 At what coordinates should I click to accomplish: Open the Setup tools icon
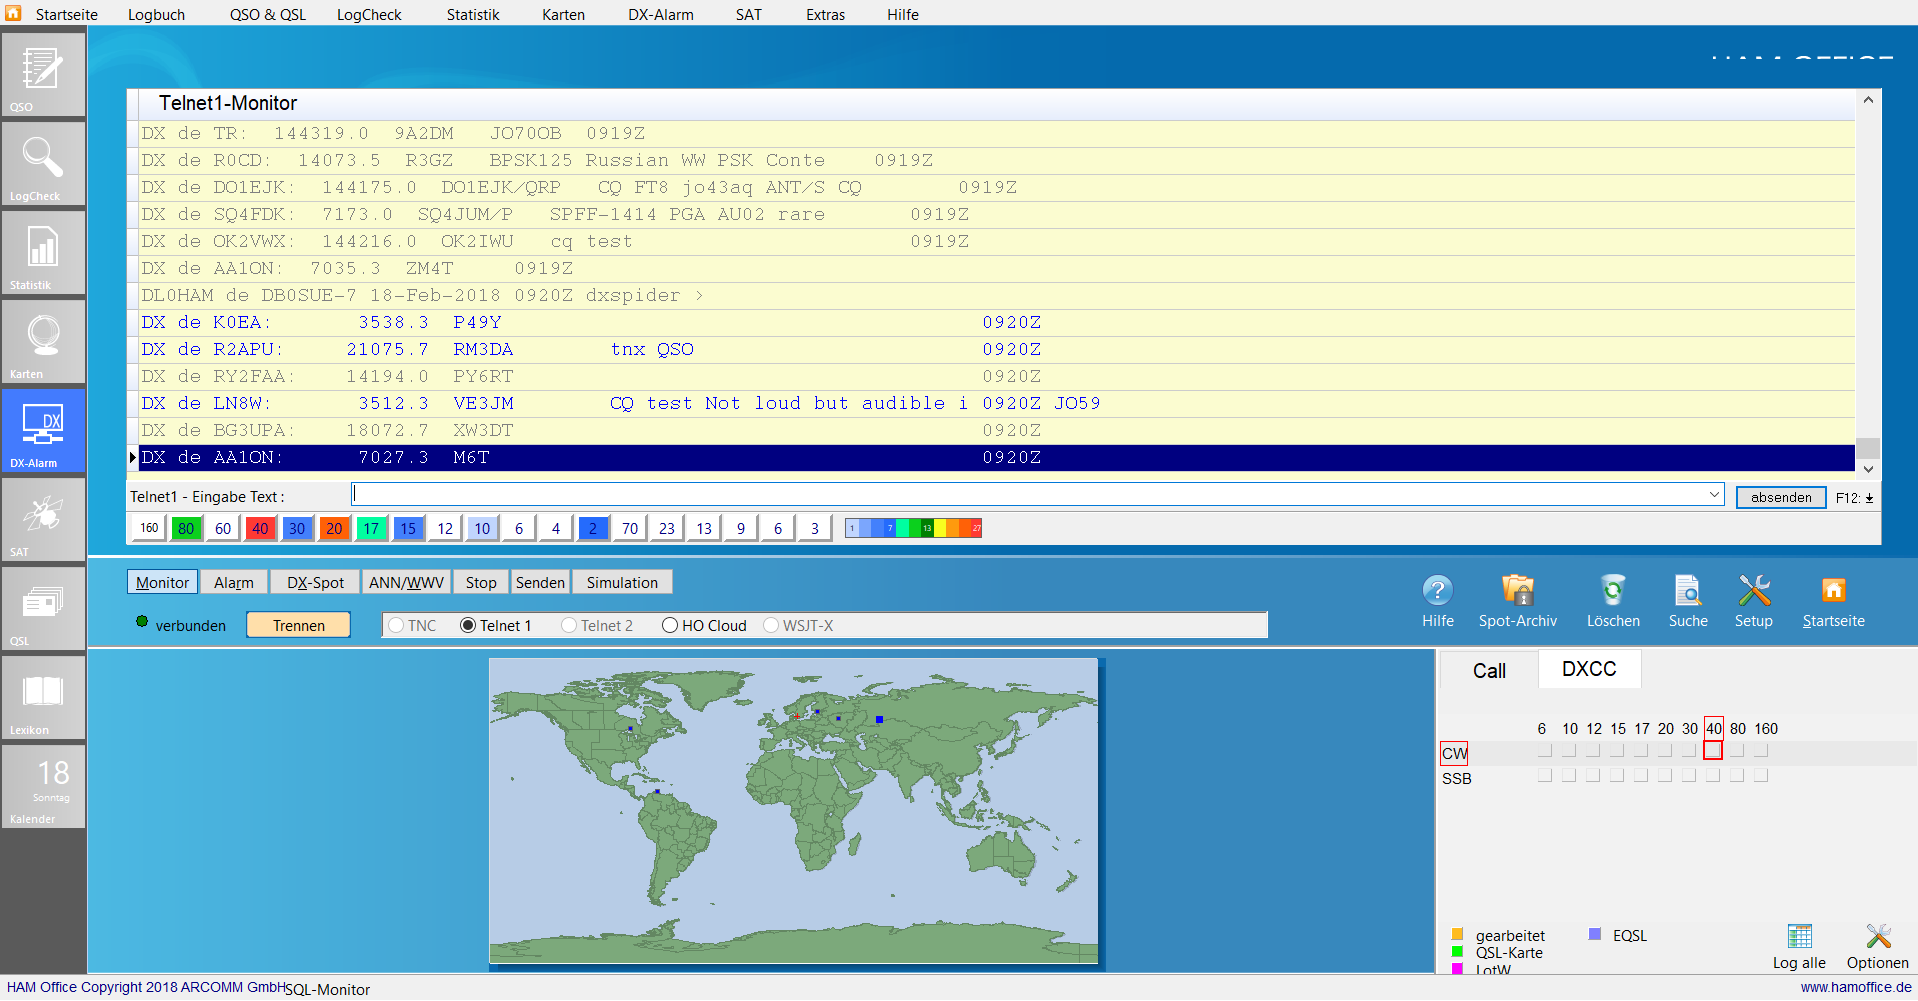click(1753, 591)
